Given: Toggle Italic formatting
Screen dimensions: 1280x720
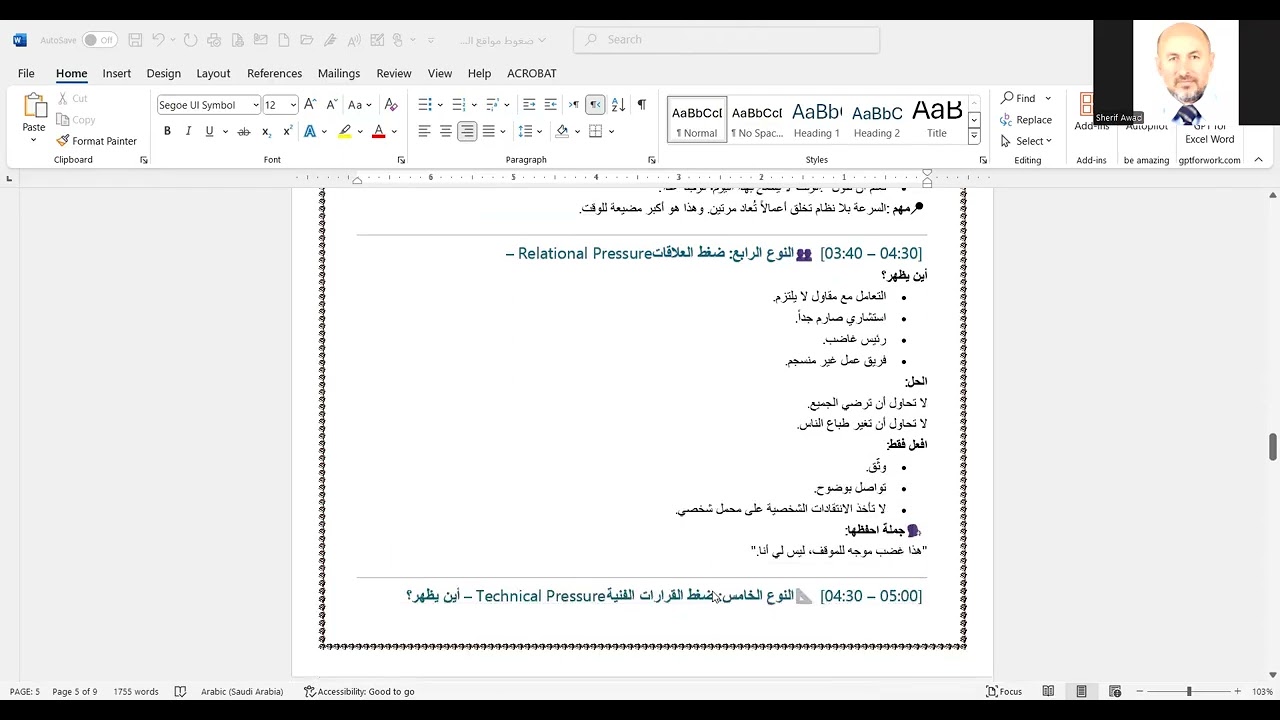Looking at the screenshot, I should (x=188, y=131).
